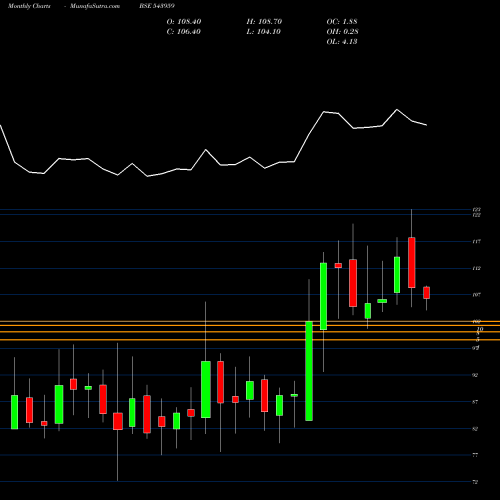Click the last red candle on the right

coord(426,293)
